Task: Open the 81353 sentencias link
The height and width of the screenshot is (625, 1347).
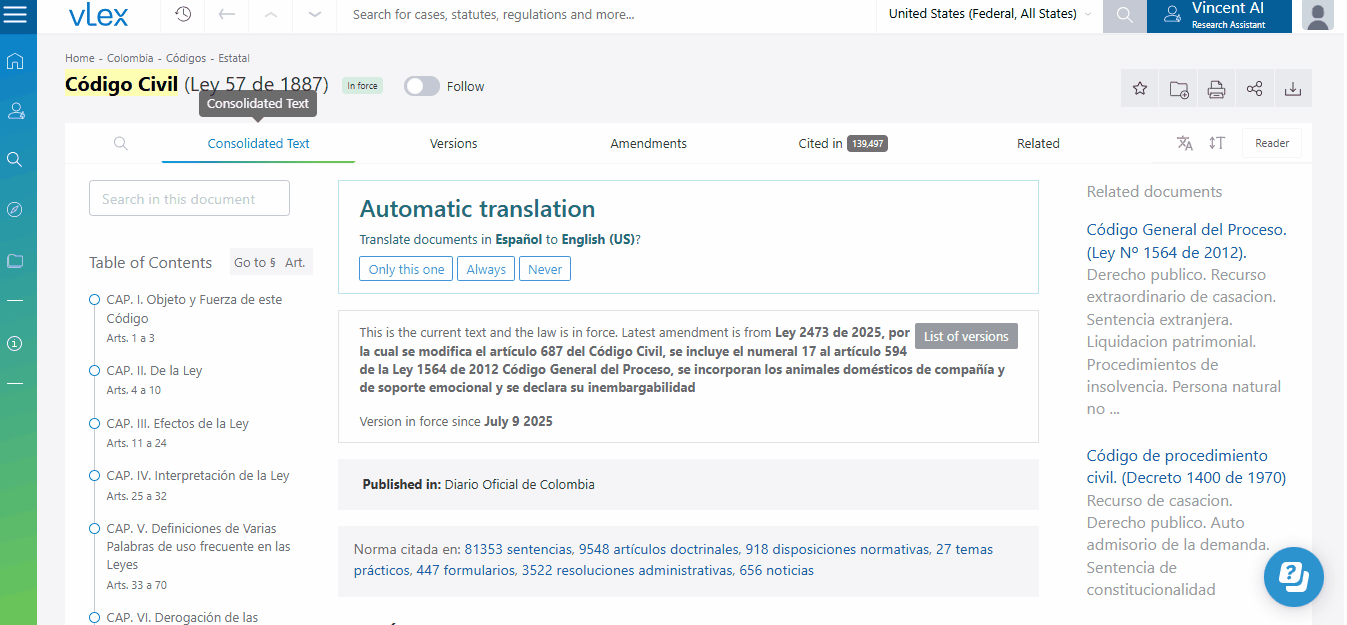Action: point(518,549)
